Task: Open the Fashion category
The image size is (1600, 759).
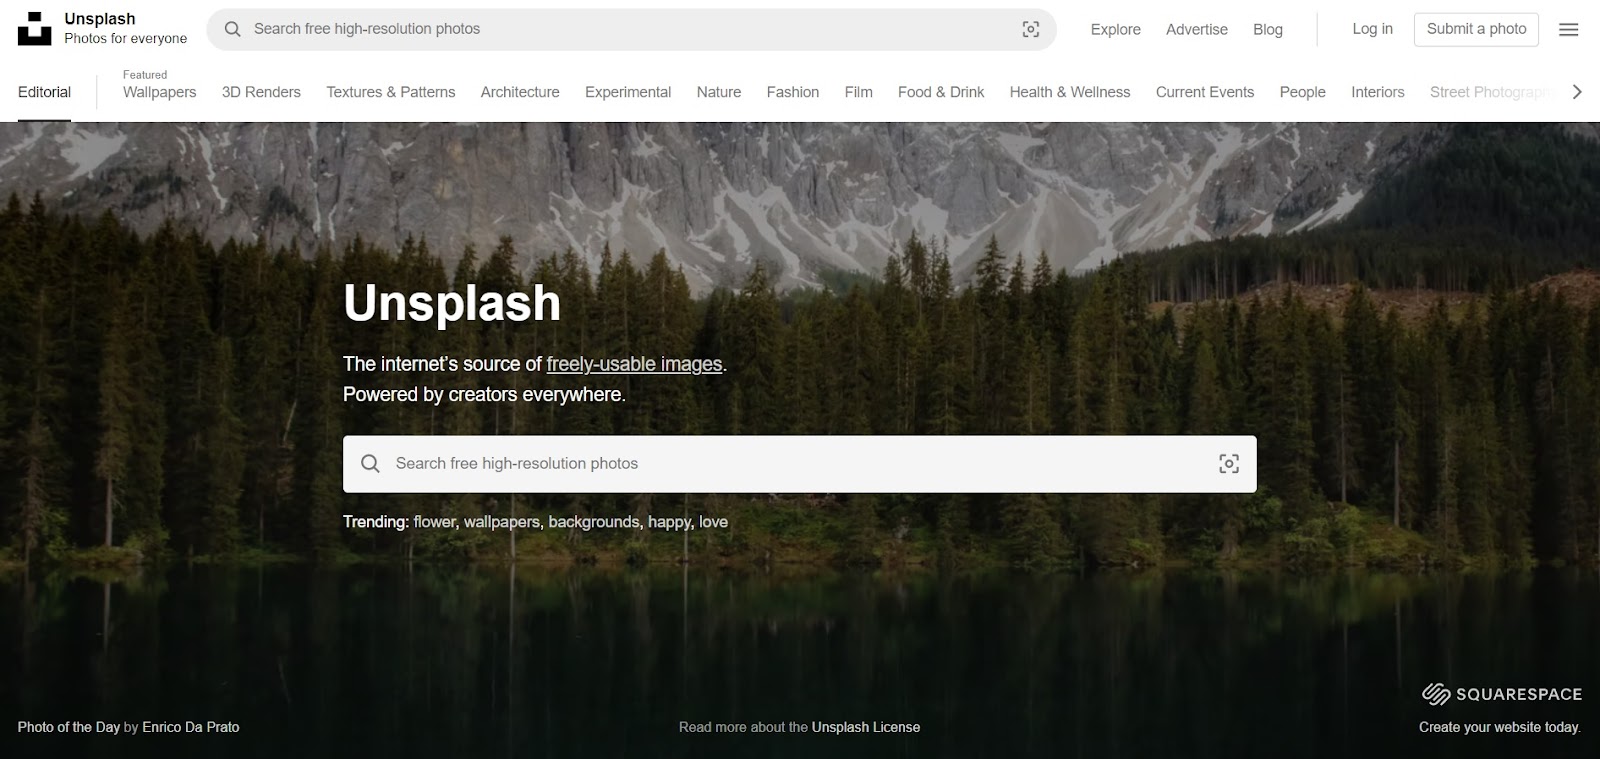Action: [x=793, y=92]
